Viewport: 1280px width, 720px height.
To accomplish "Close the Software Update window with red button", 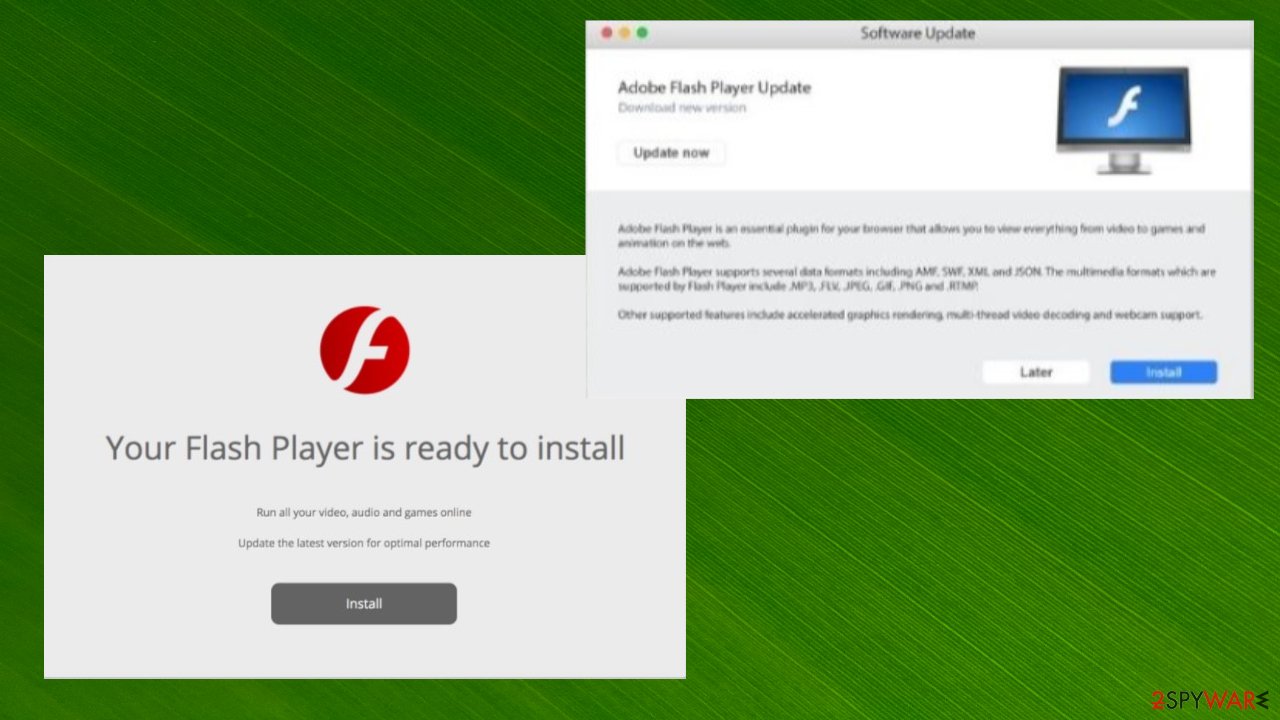I will 606,33.
